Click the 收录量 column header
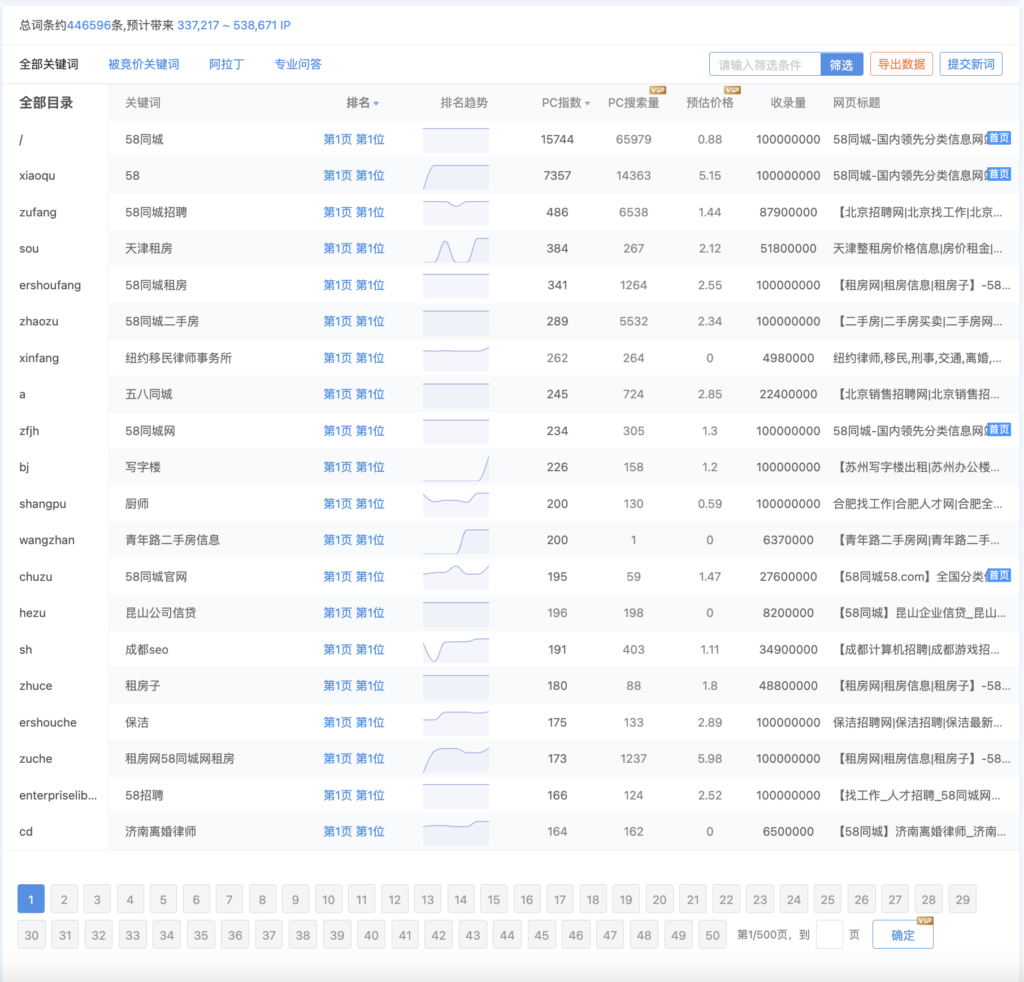This screenshot has height=982, width=1024. pos(788,103)
